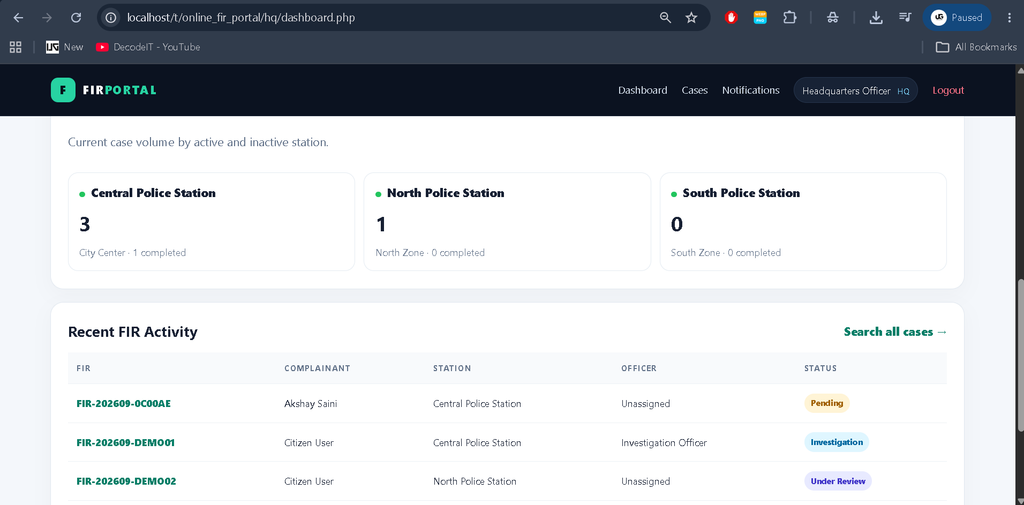Click the STATION column header

(452, 368)
